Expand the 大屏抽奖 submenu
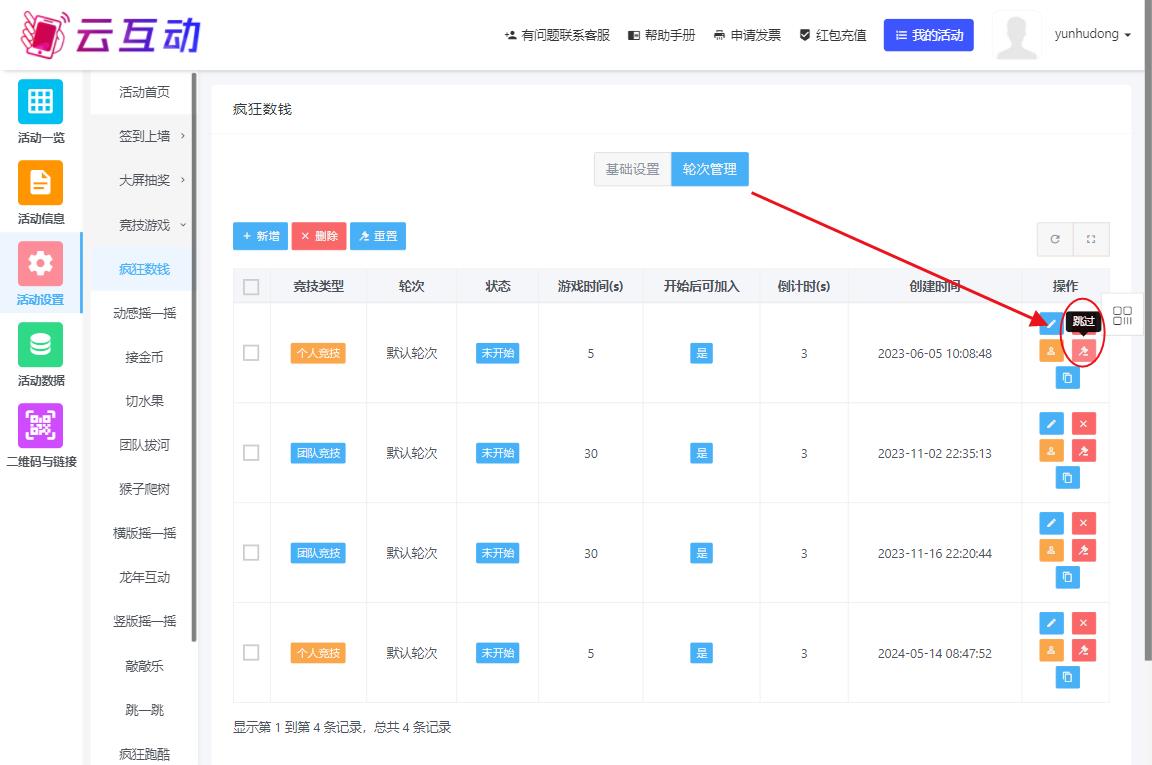This screenshot has height=765, width=1152. point(144,180)
